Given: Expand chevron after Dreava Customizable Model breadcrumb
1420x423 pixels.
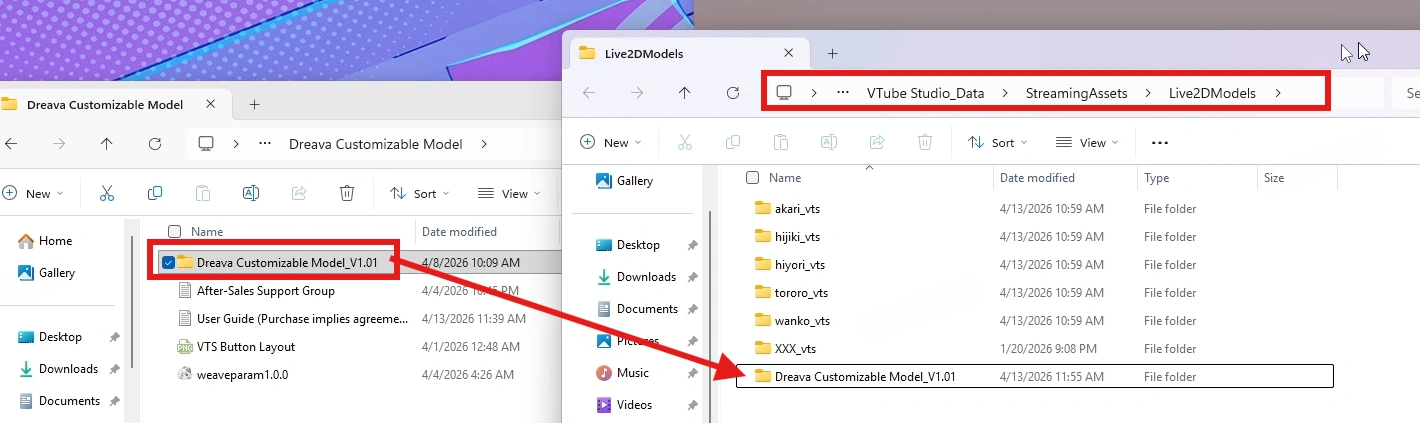Looking at the screenshot, I should click(x=485, y=144).
